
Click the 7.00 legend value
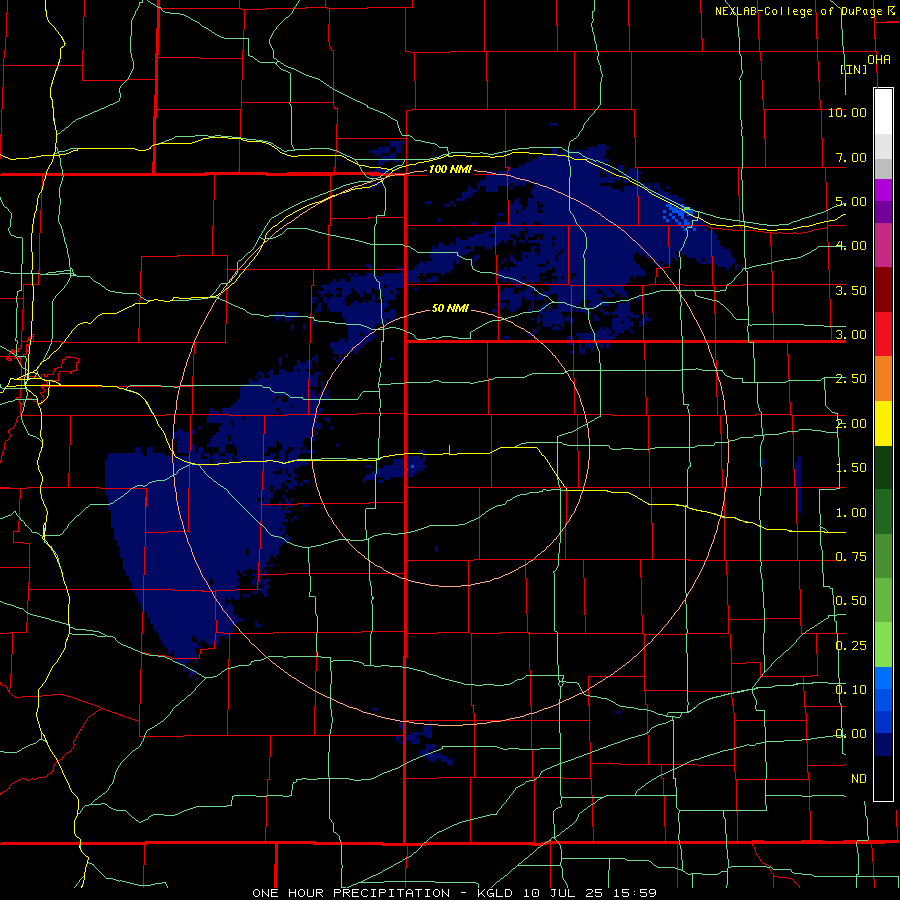point(851,157)
